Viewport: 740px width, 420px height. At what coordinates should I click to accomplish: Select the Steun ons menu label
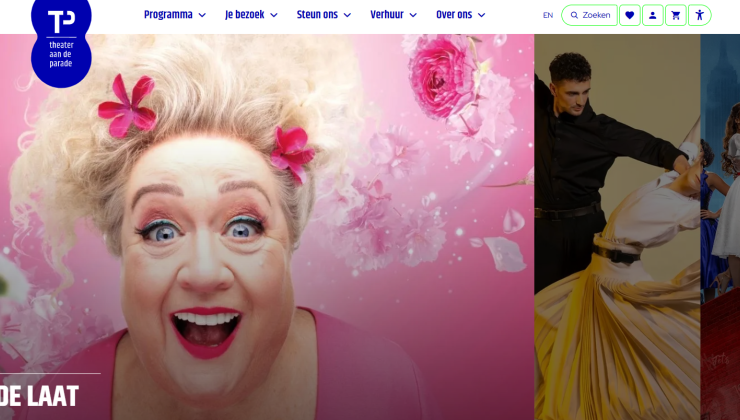click(317, 15)
